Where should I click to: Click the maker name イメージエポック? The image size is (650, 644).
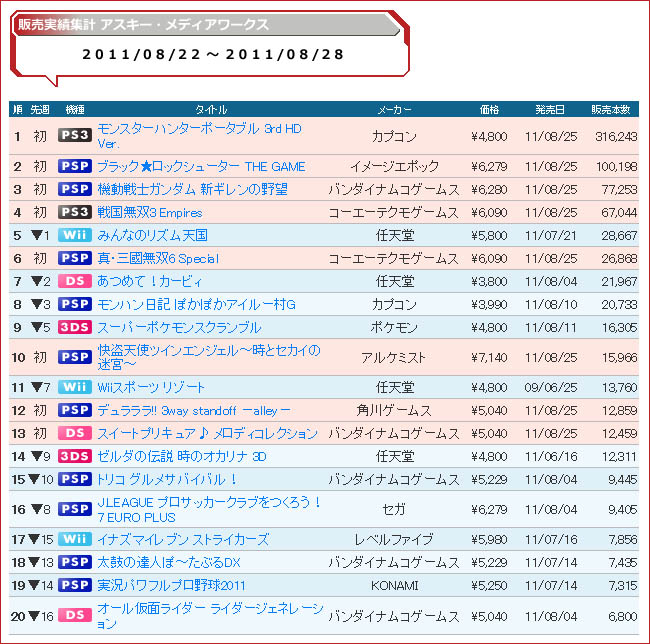pyautogui.click(x=394, y=166)
